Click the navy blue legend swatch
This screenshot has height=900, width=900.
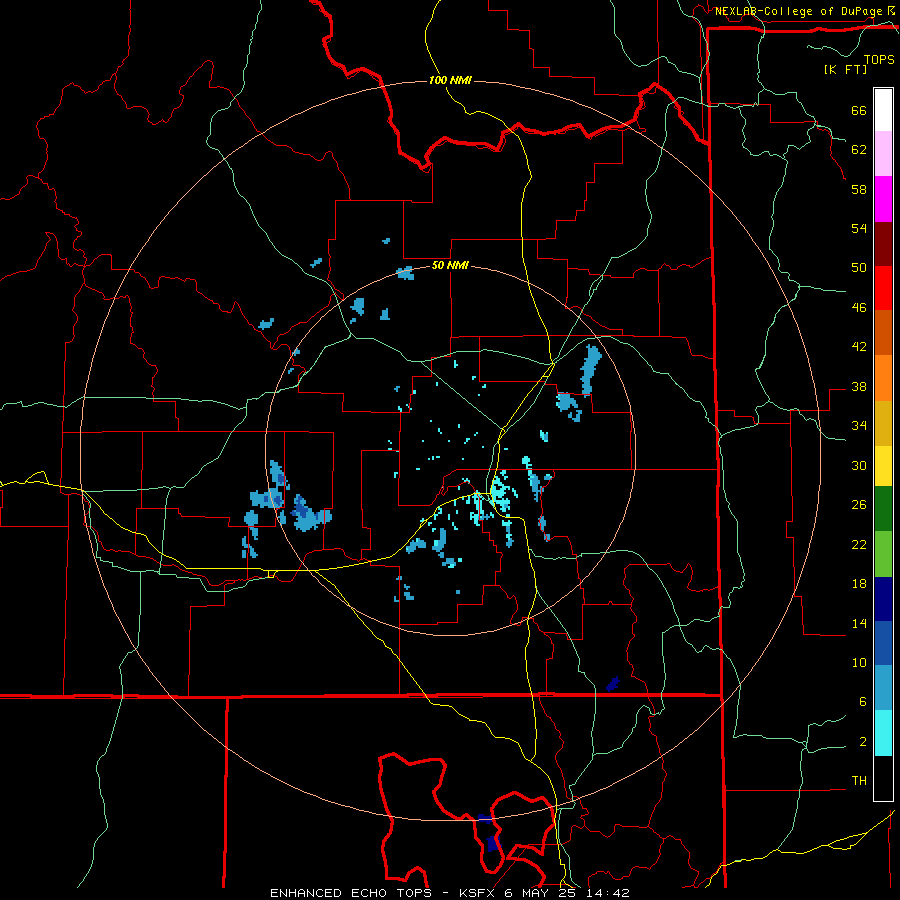tap(883, 599)
